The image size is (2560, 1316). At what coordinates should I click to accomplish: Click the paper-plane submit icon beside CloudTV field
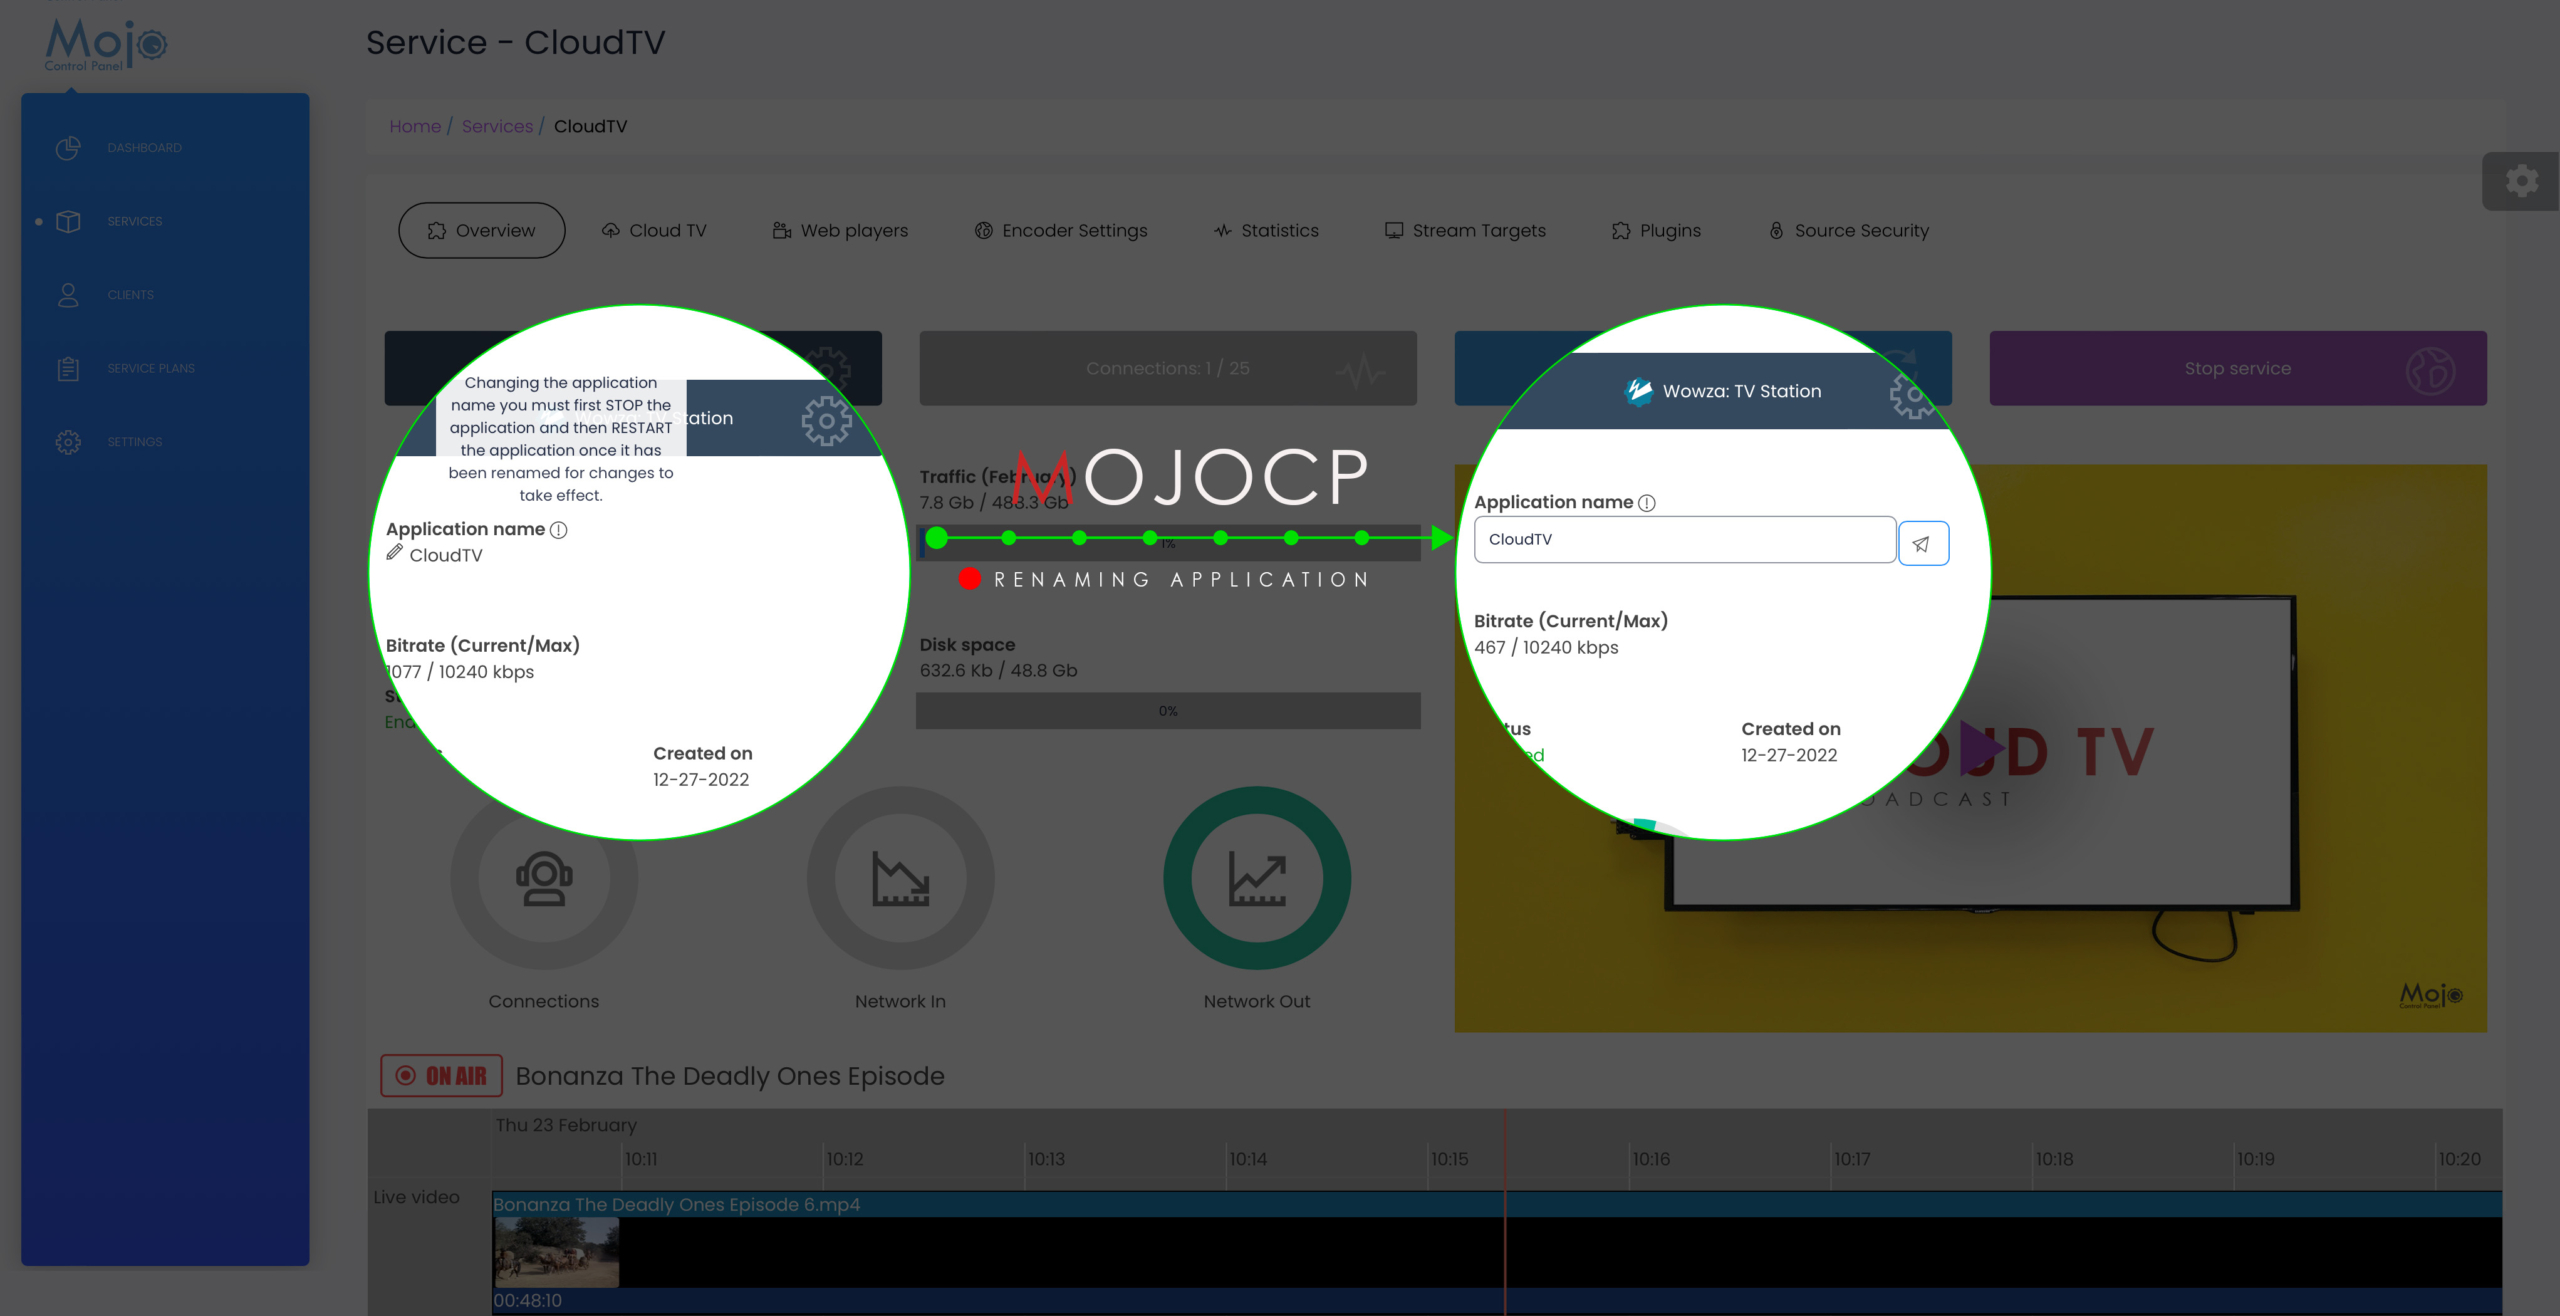click(1922, 543)
